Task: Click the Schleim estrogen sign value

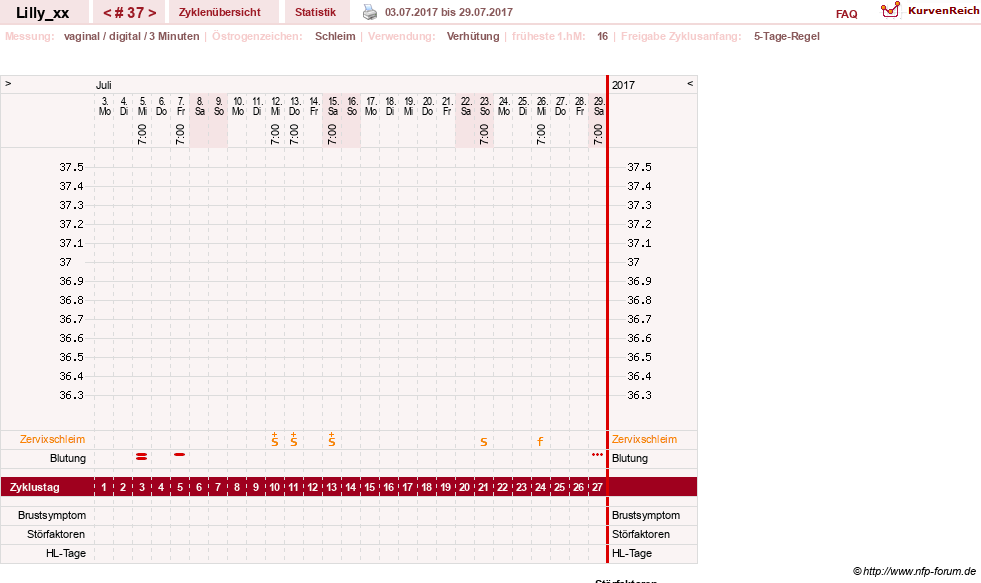Action: [335, 36]
